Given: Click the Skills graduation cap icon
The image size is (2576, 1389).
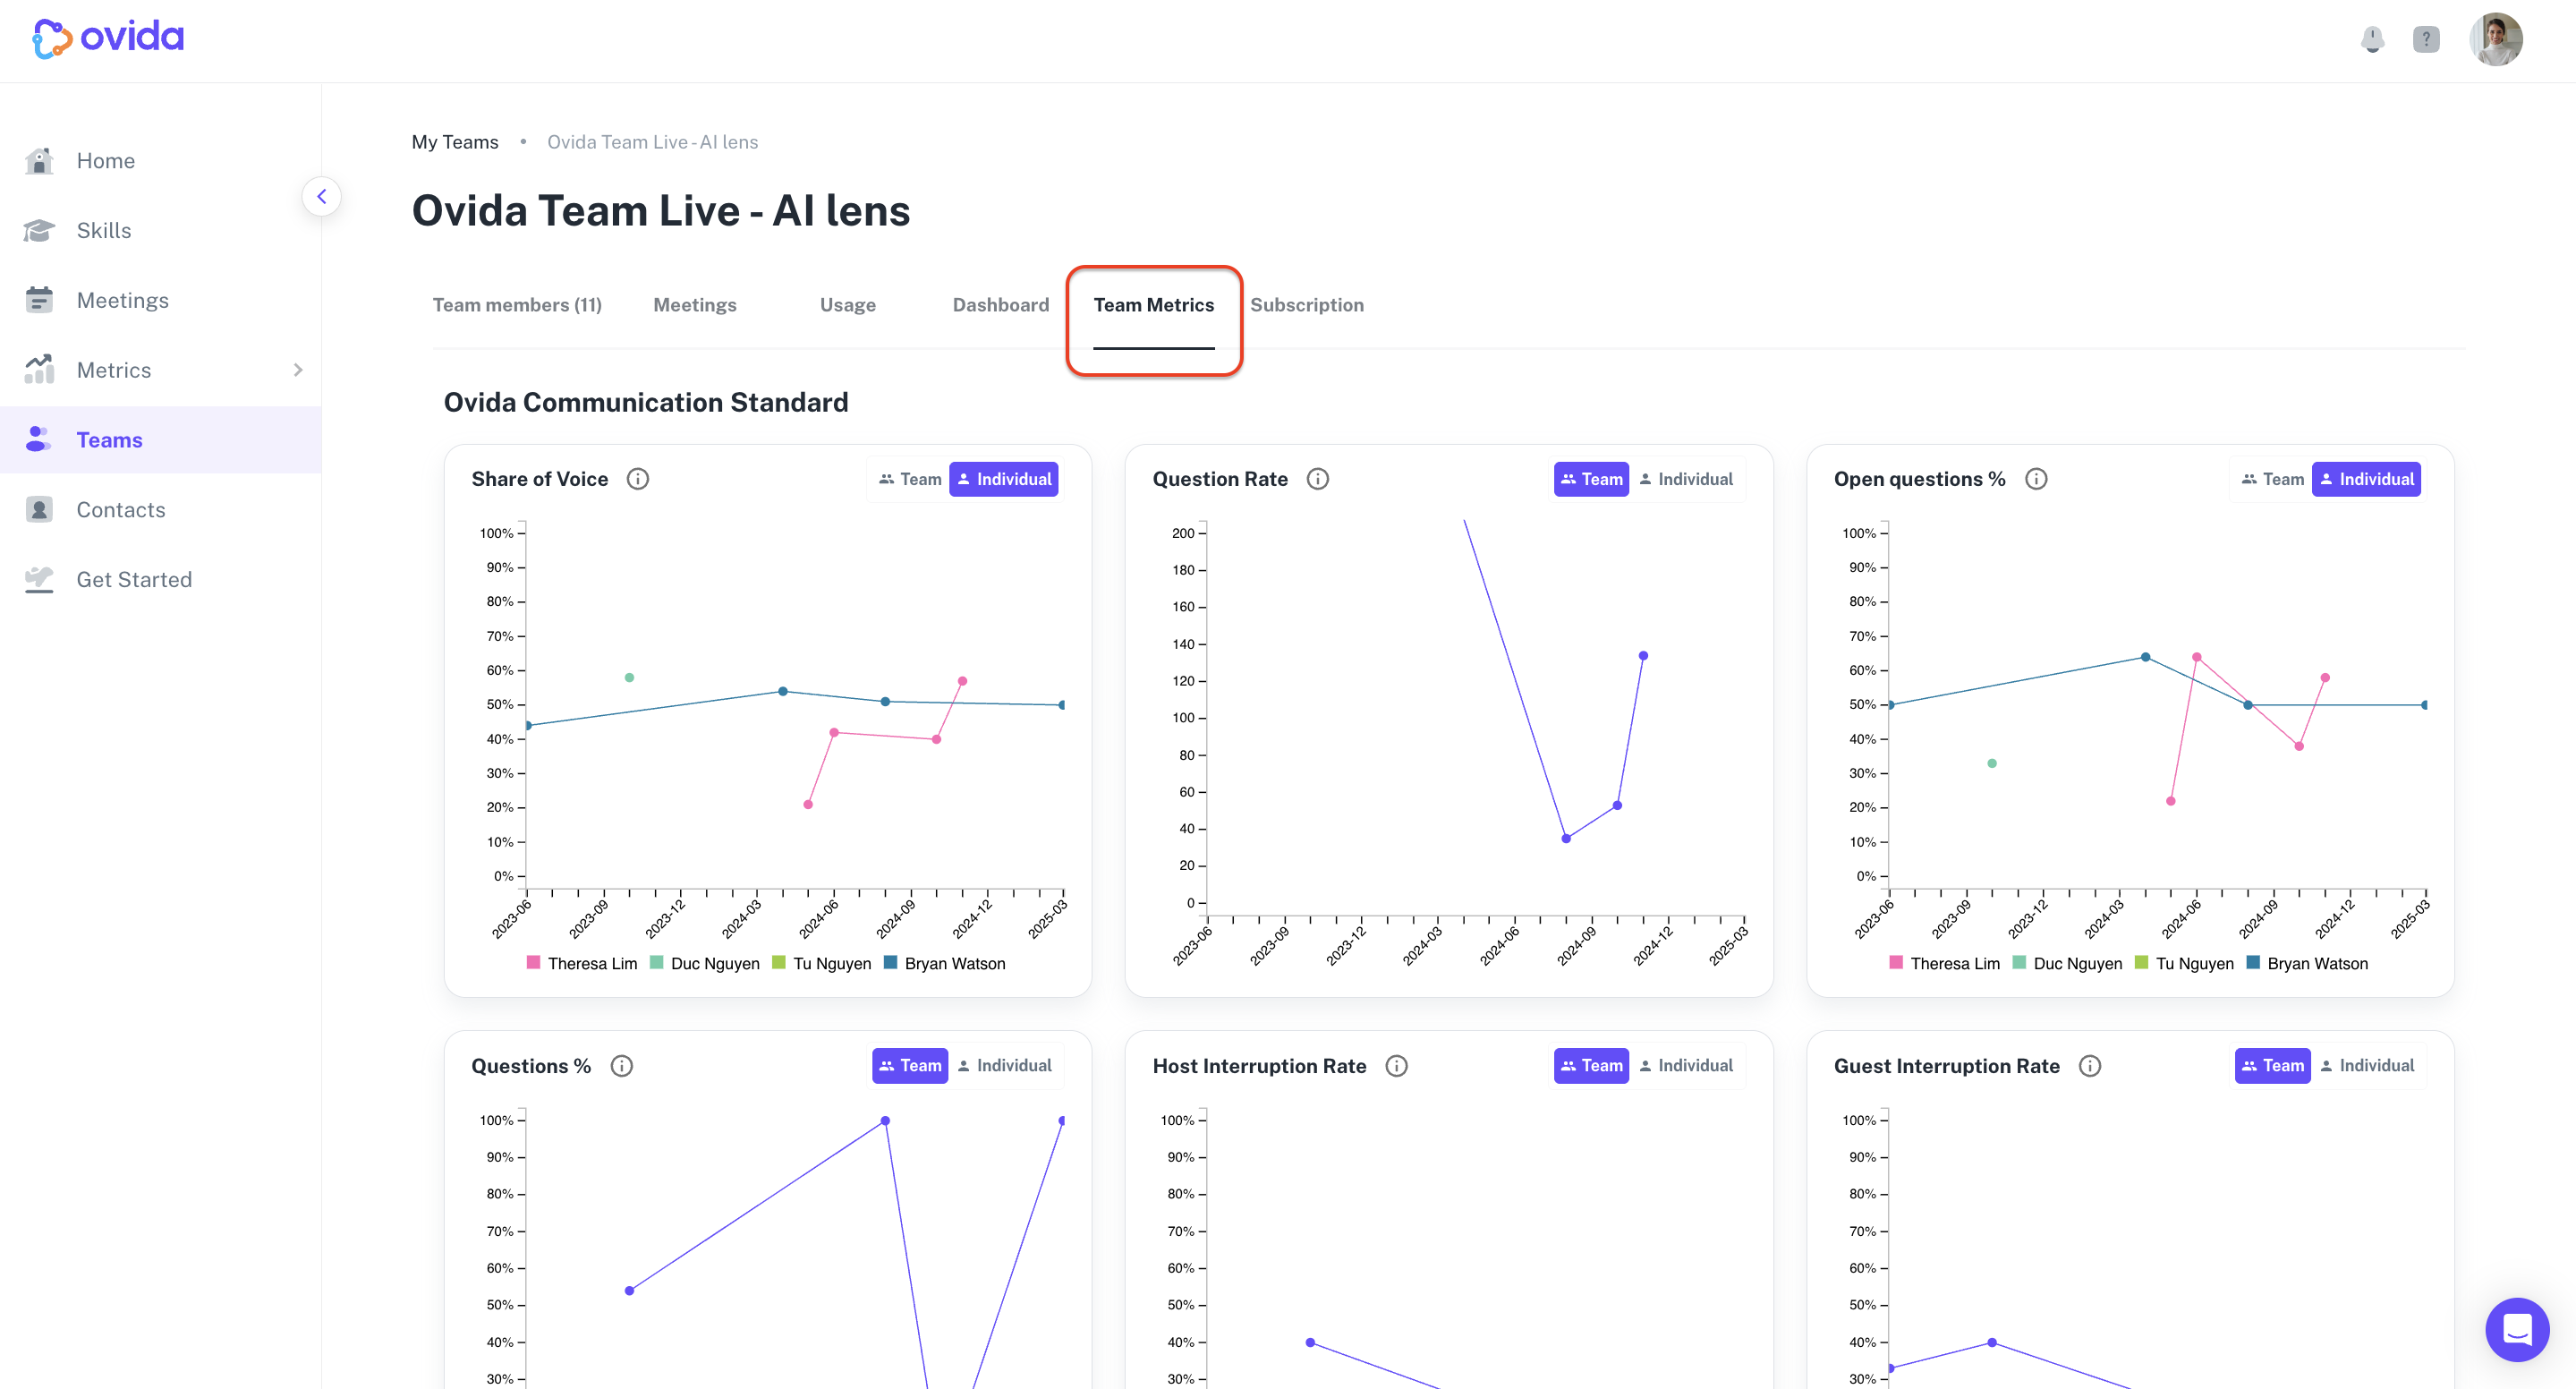Looking at the screenshot, I should [39, 230].
